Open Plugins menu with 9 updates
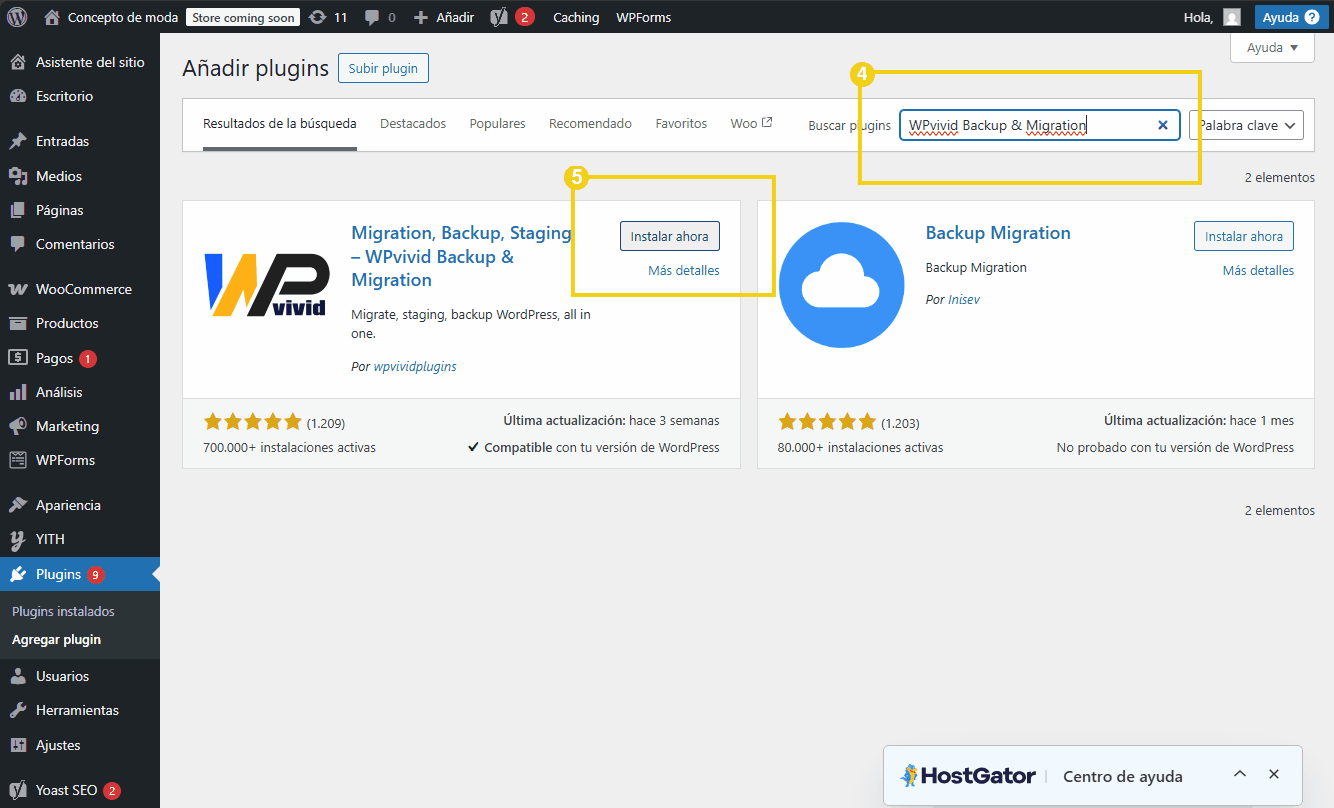 80,574
